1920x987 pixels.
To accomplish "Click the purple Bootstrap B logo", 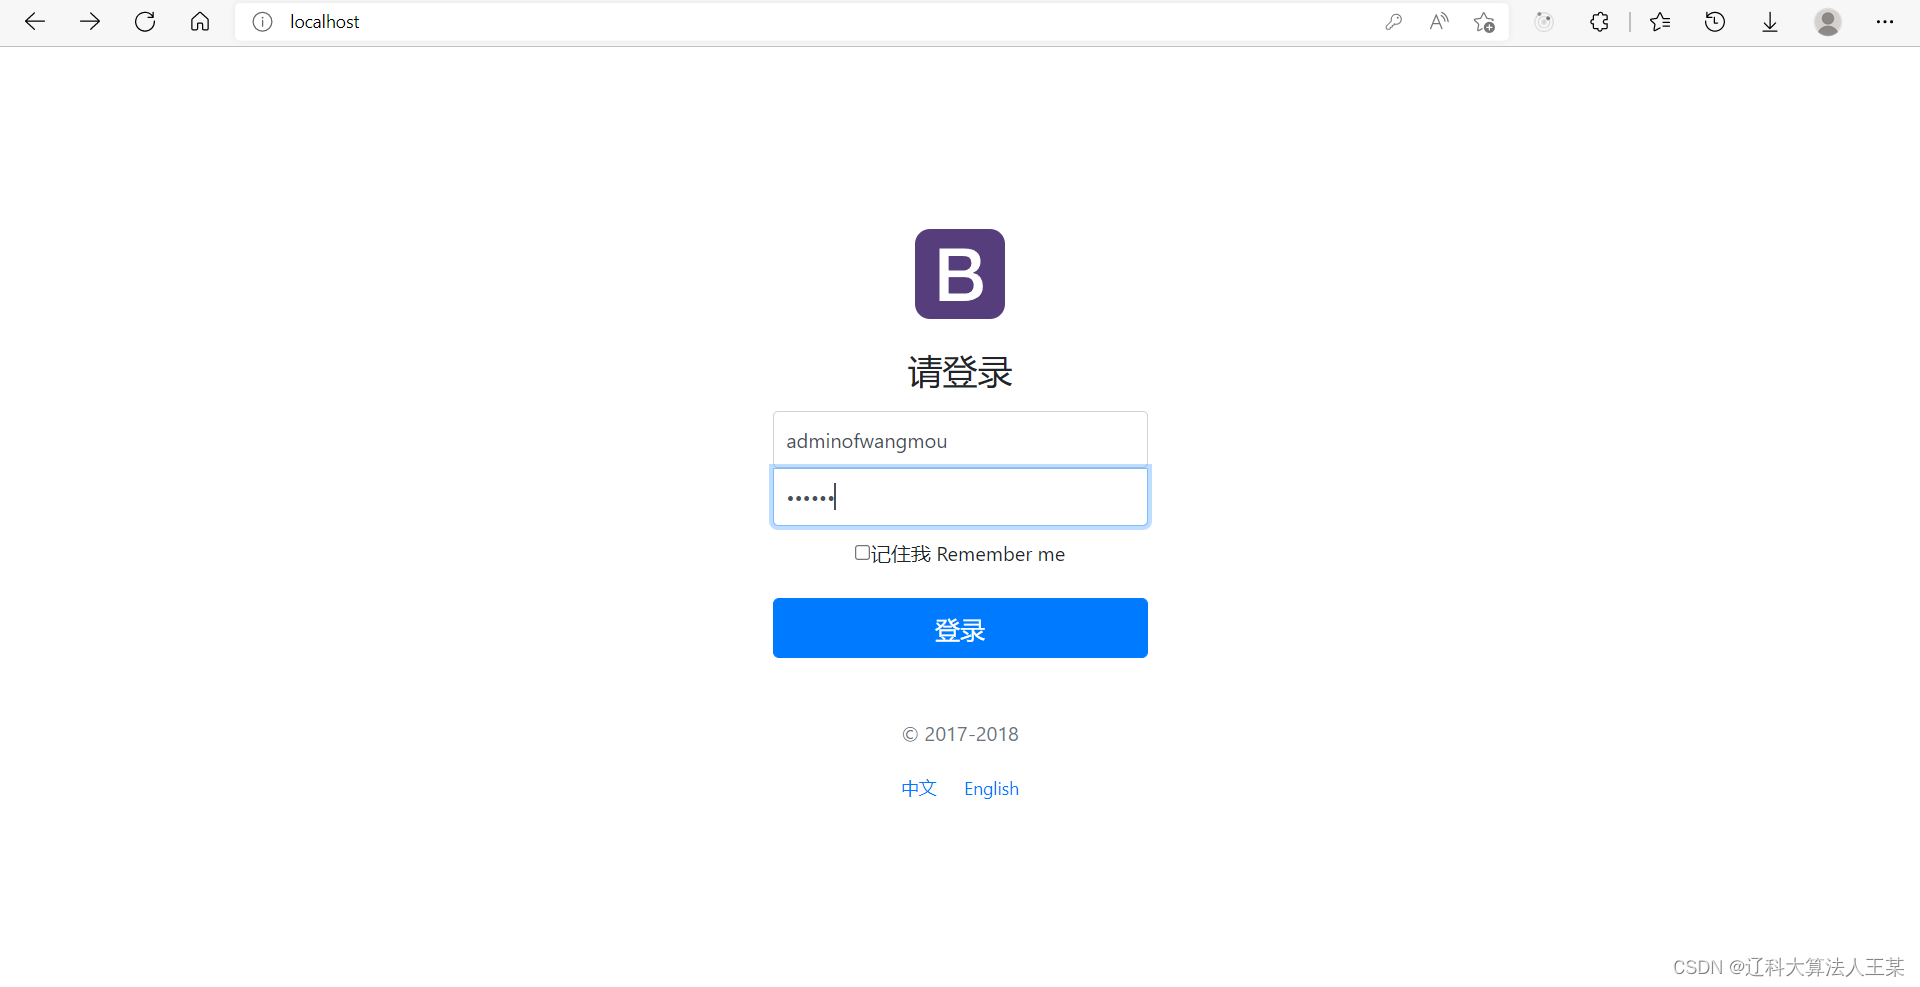I will coord(960,274).
